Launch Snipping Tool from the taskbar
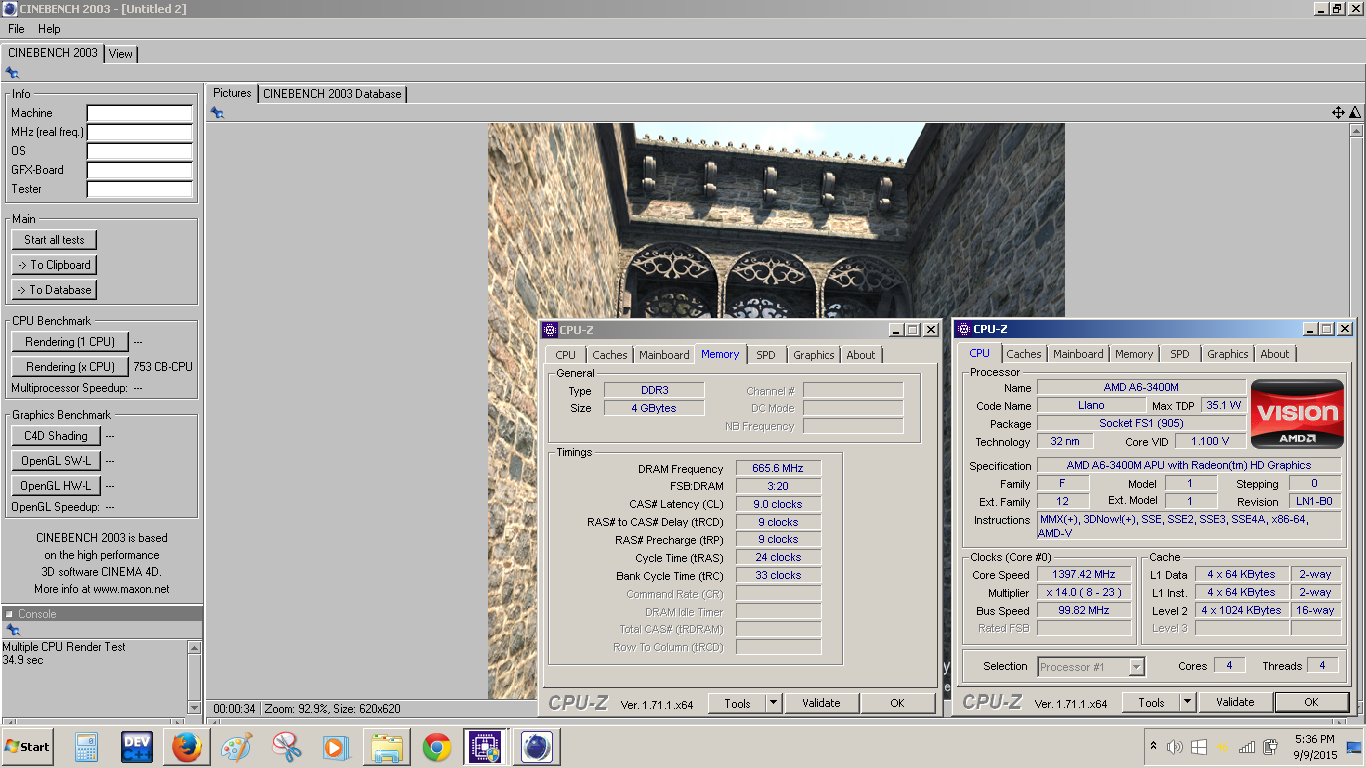 pyautogui.click(x=286, y=747)
